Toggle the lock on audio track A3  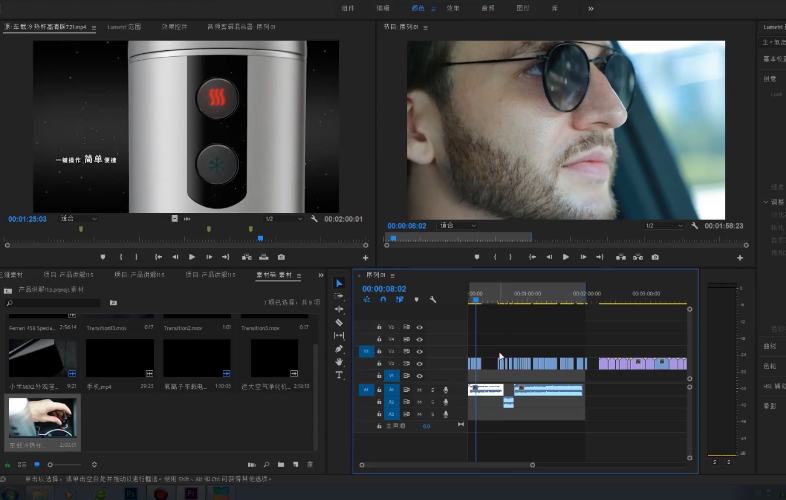pos(379,413)
